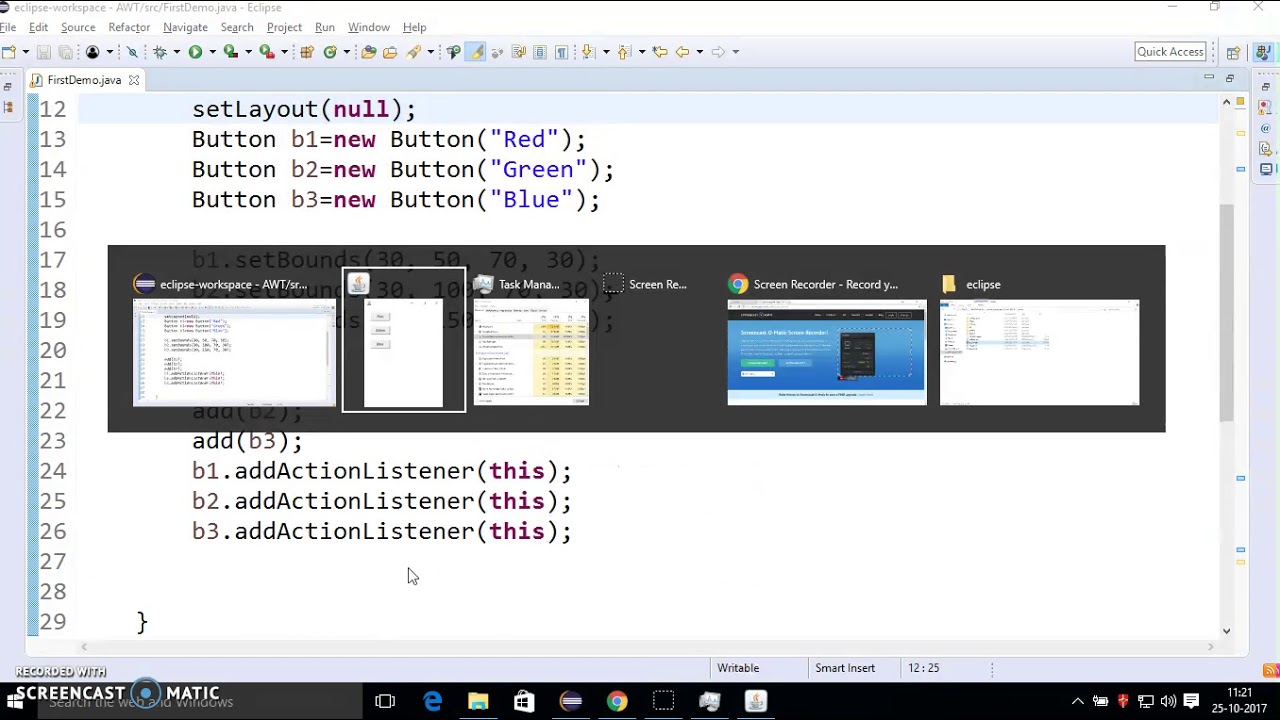The image size is (1280, 720).
Task: Minimize the editor area
Action: tap(1209, 78)
